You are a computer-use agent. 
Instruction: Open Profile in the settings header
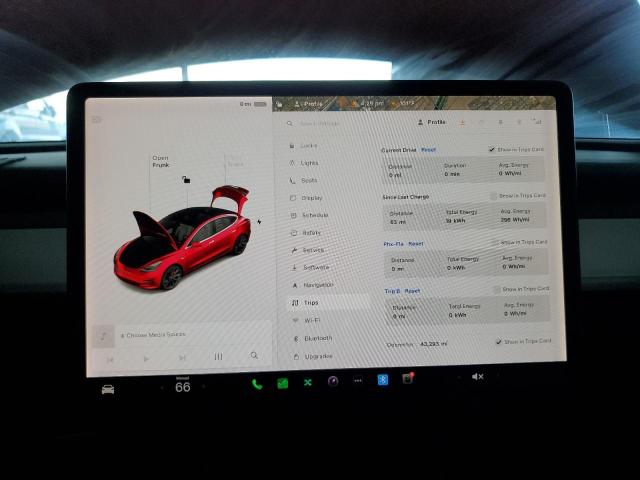(x=432, y=122)
